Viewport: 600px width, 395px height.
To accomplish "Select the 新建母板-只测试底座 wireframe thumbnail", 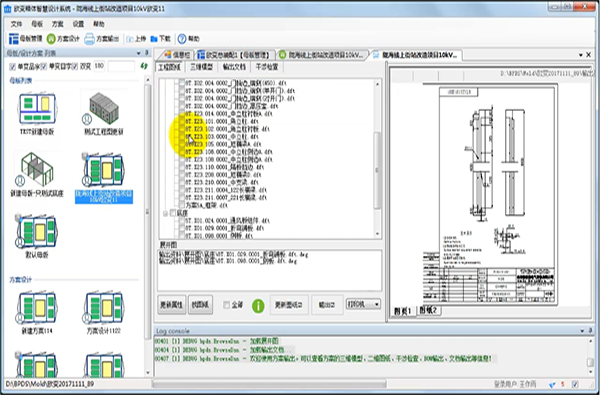I will tap(37, 168).
